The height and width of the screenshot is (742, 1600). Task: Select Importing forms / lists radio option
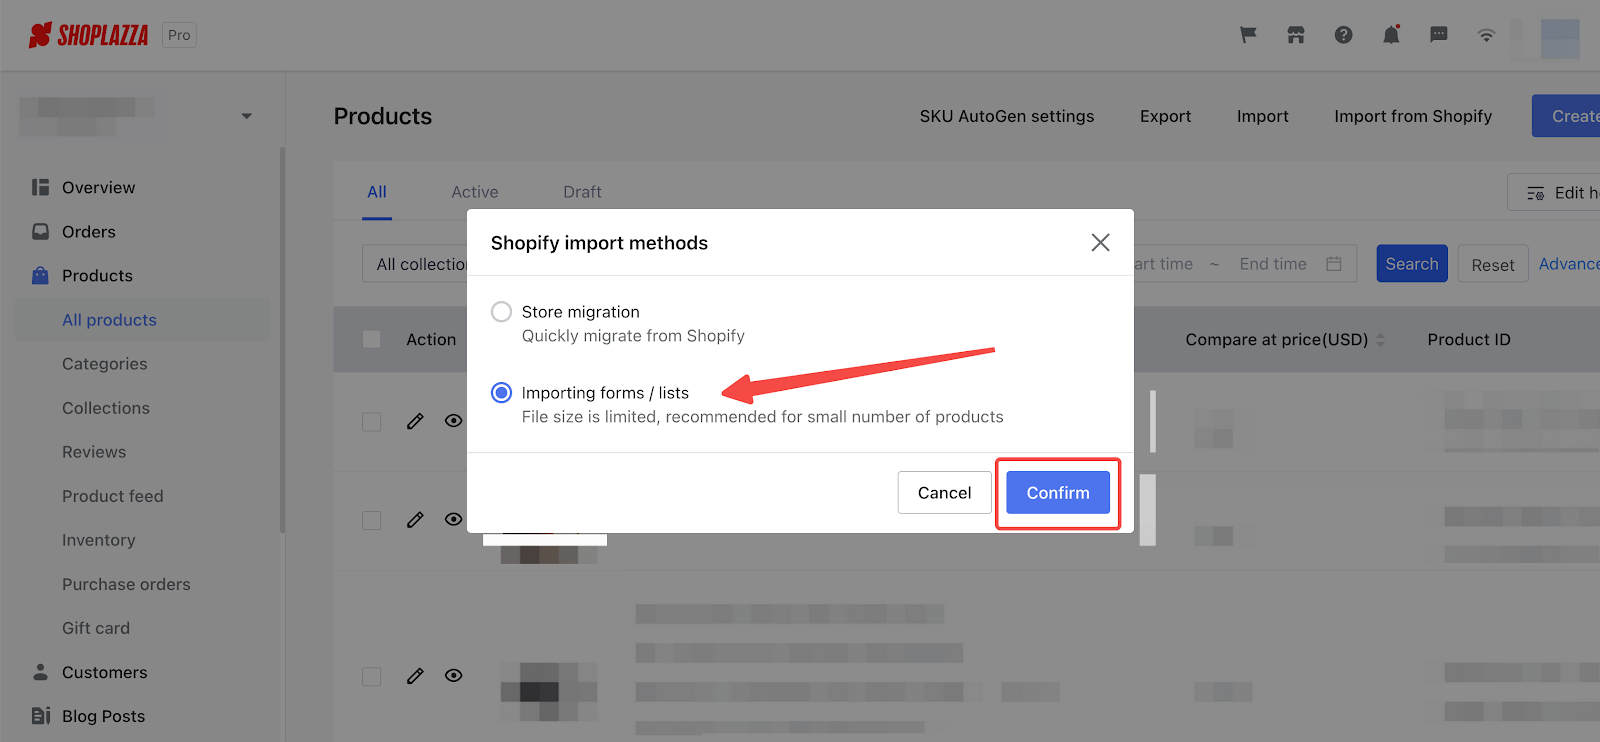coord(501,393)
